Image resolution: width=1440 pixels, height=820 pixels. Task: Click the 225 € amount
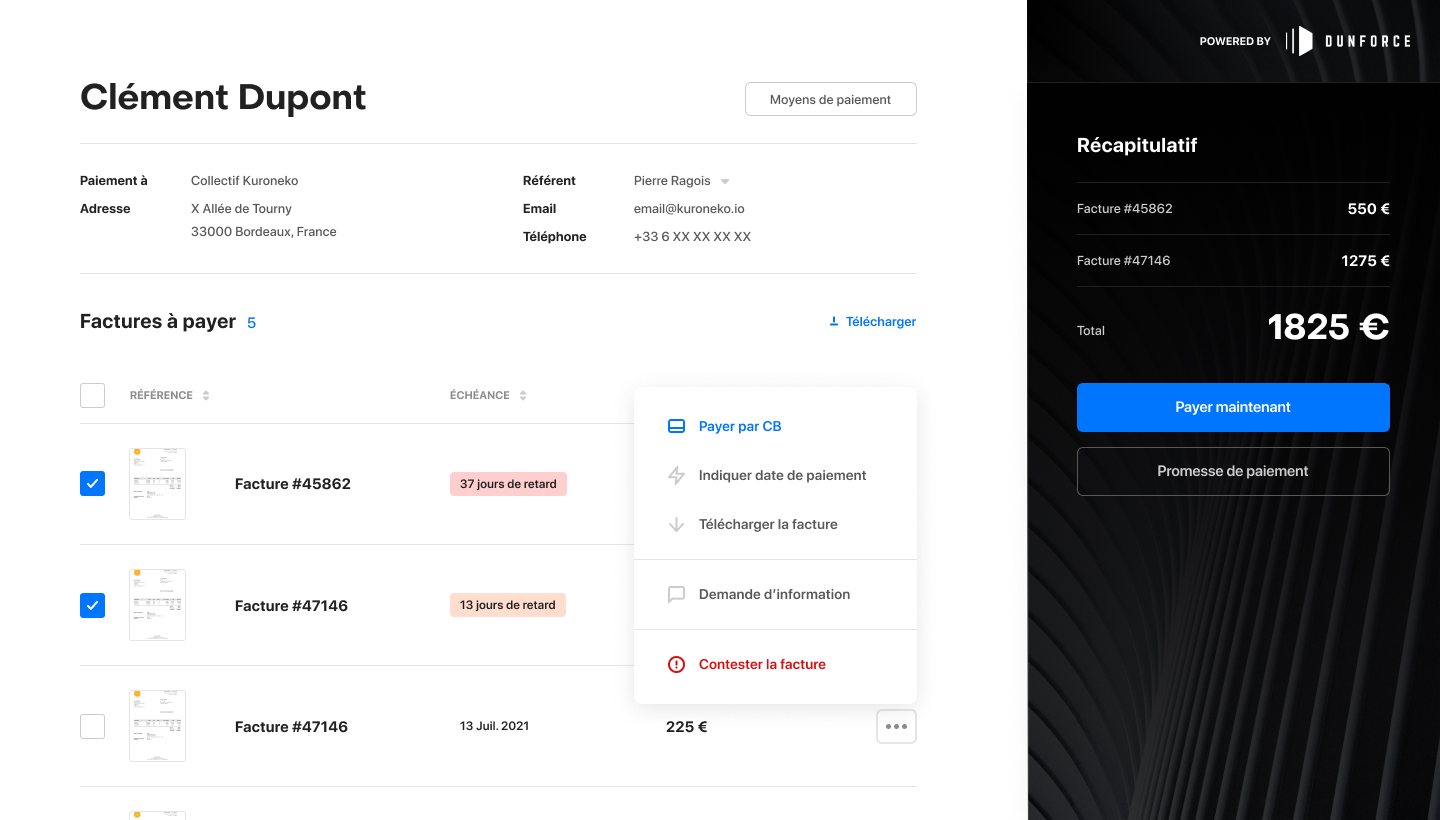[x=686, y=727]
